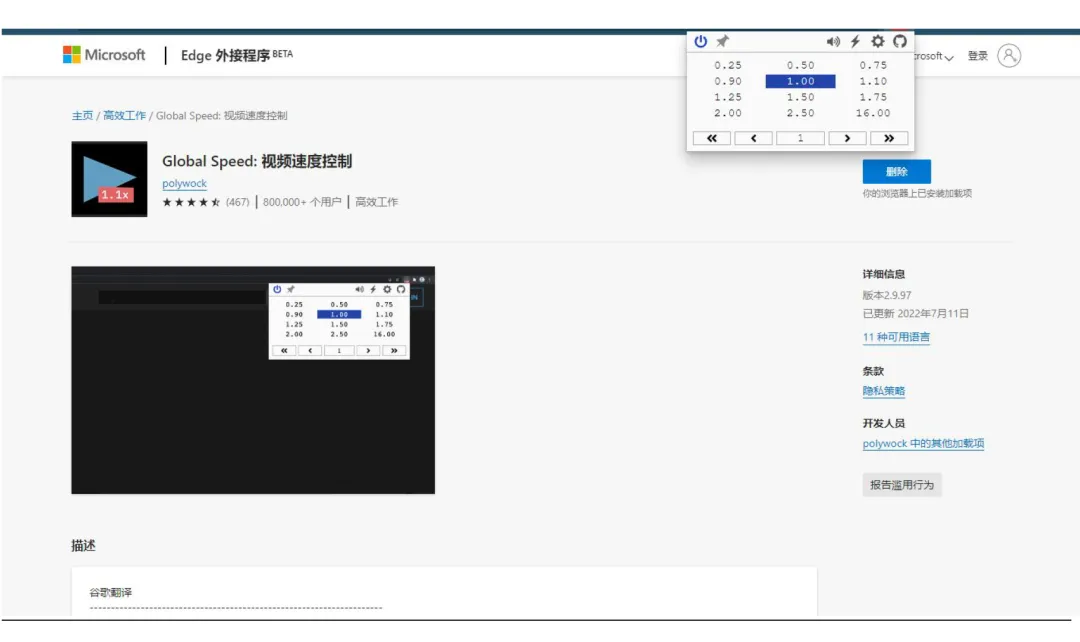The width and height of the screenshot is (1080, 642).
Task: Click 谷歌翻译 text in description
Action: (x=110, y=592)
